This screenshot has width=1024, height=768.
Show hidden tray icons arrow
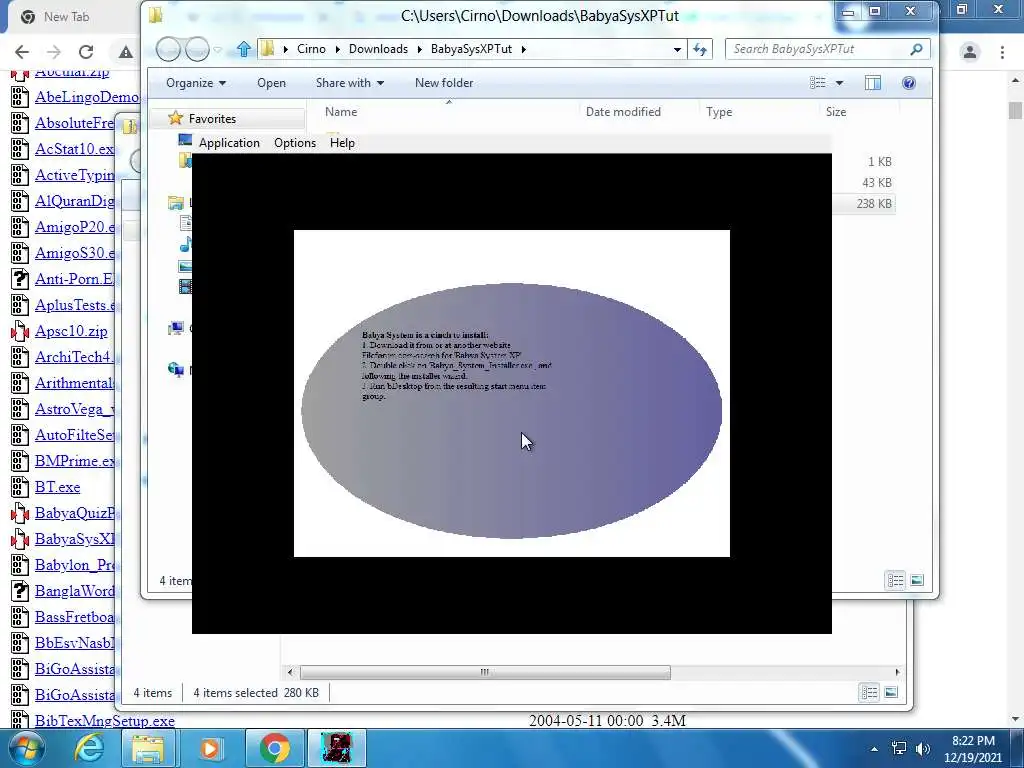[874, 749]
